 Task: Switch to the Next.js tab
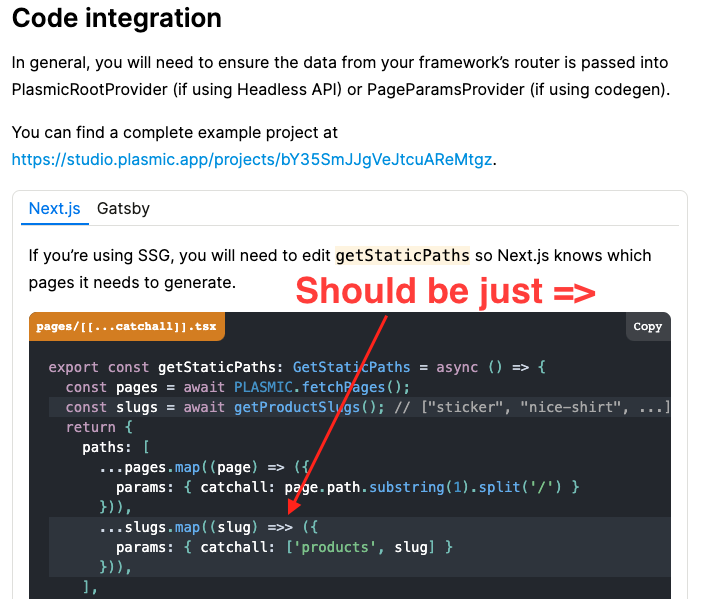[54, 209]
